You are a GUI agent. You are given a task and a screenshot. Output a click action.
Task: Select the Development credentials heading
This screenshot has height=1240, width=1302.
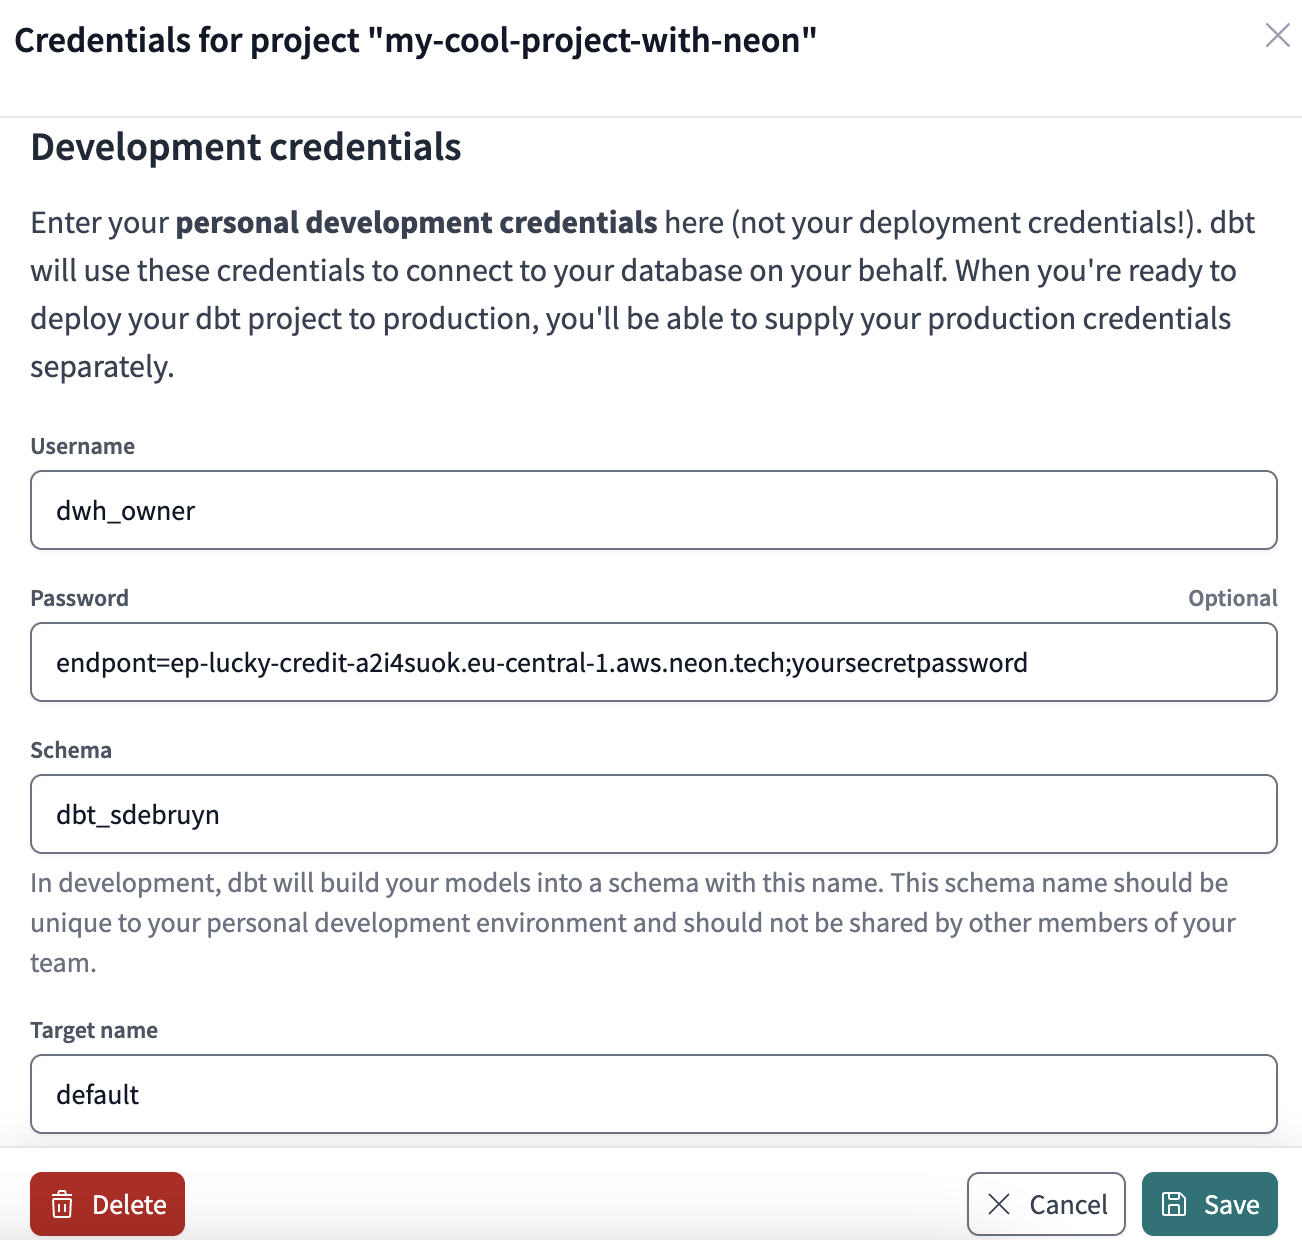pos(246,147)
